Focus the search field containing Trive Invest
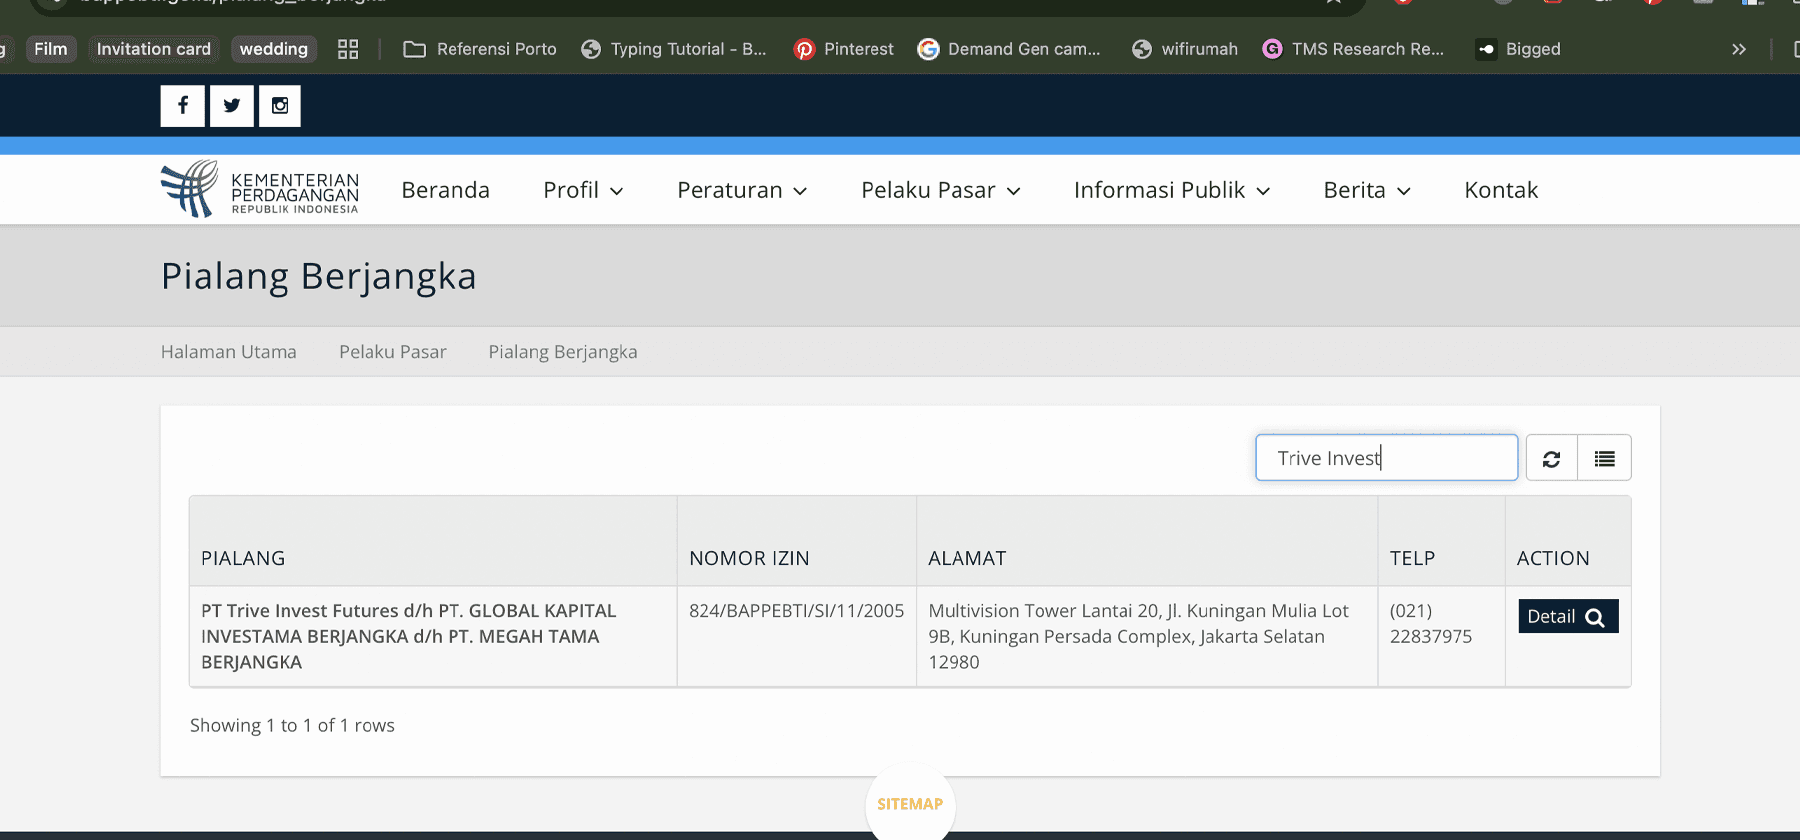The width and height of the screenshot is (1800, 840). (1387, 458)
